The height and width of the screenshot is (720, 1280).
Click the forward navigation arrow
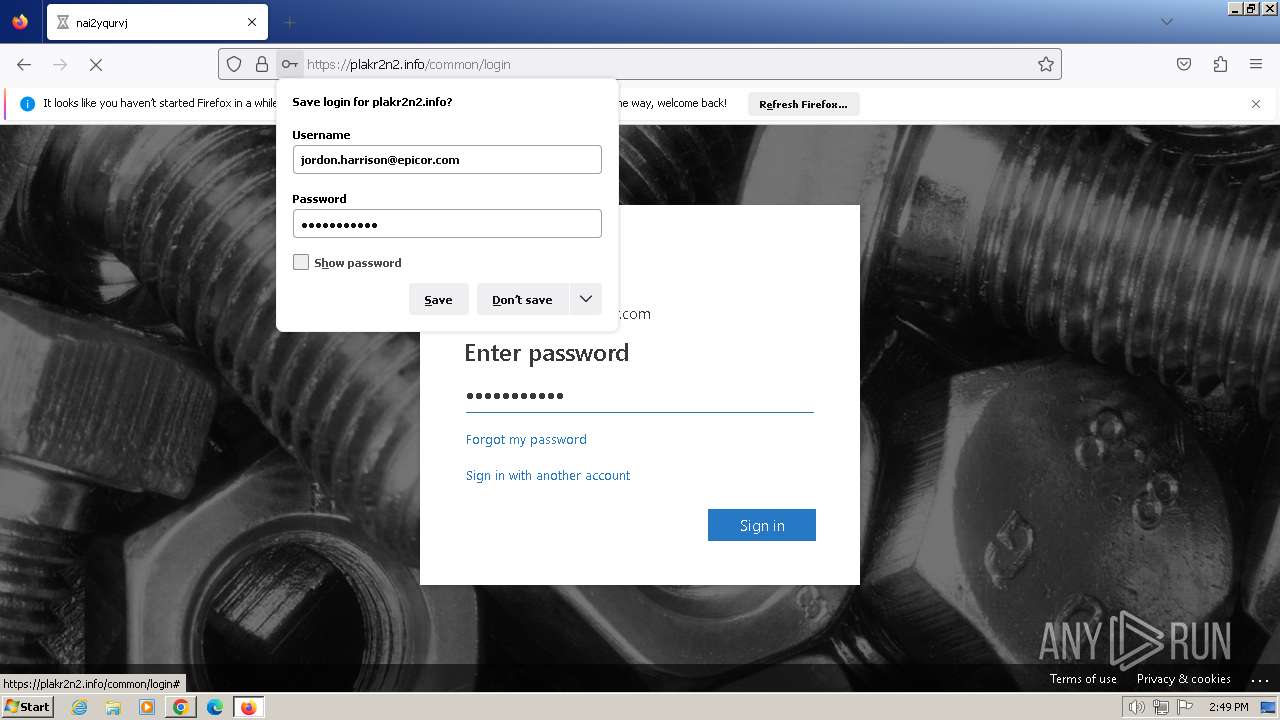(60, 64)
